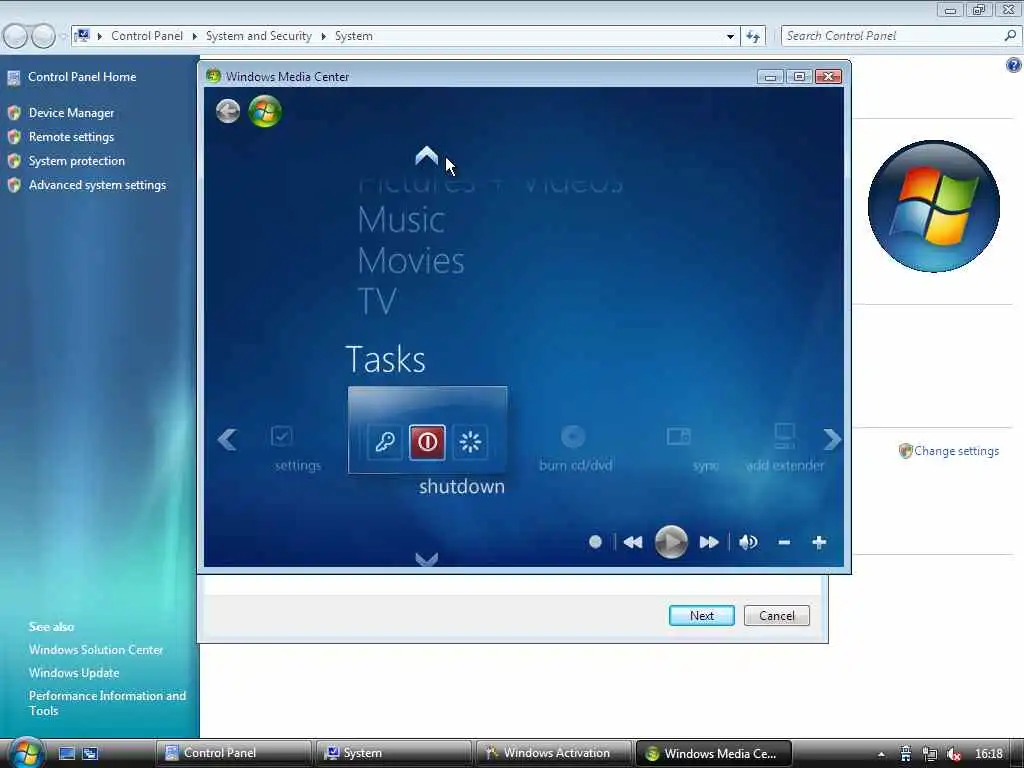
Task: Click the Show Desktop quick launch icon
Action: tap(67, 754)
